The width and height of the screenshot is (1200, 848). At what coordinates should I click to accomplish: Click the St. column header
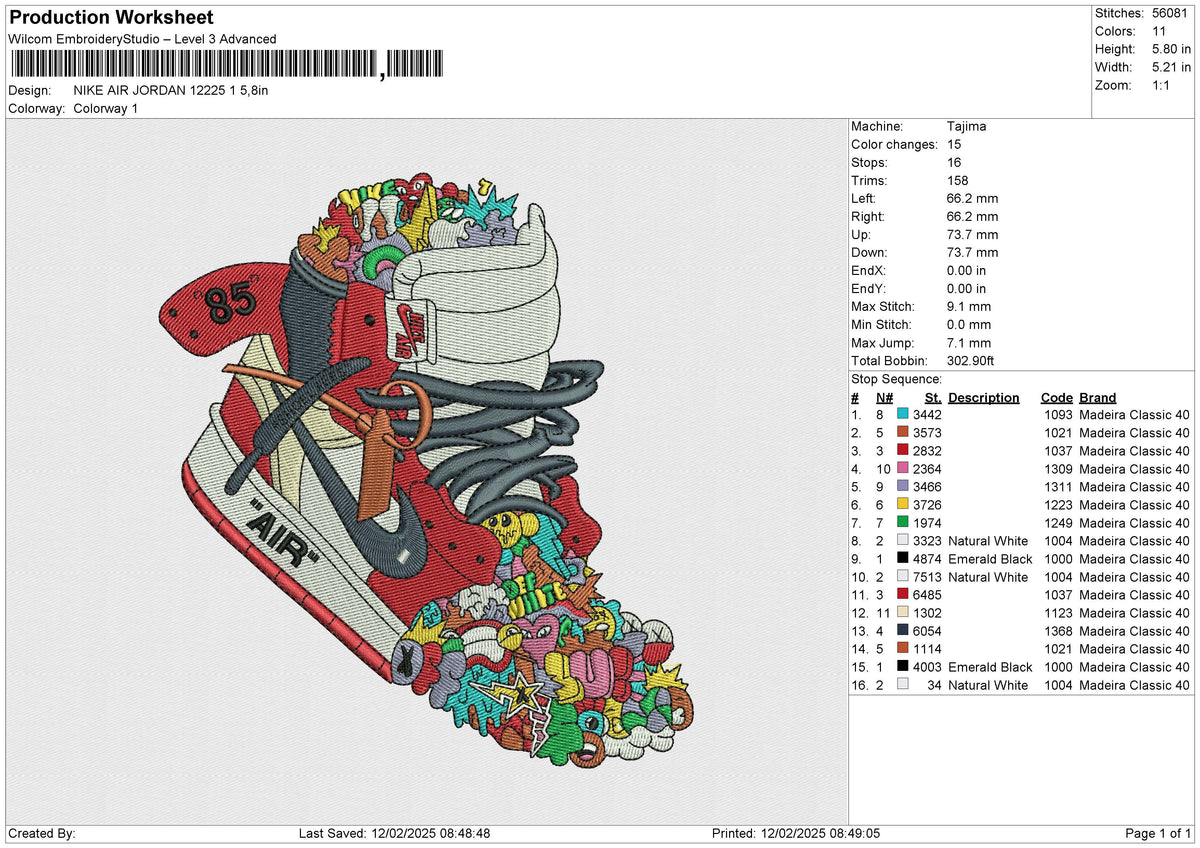point(933,397)
